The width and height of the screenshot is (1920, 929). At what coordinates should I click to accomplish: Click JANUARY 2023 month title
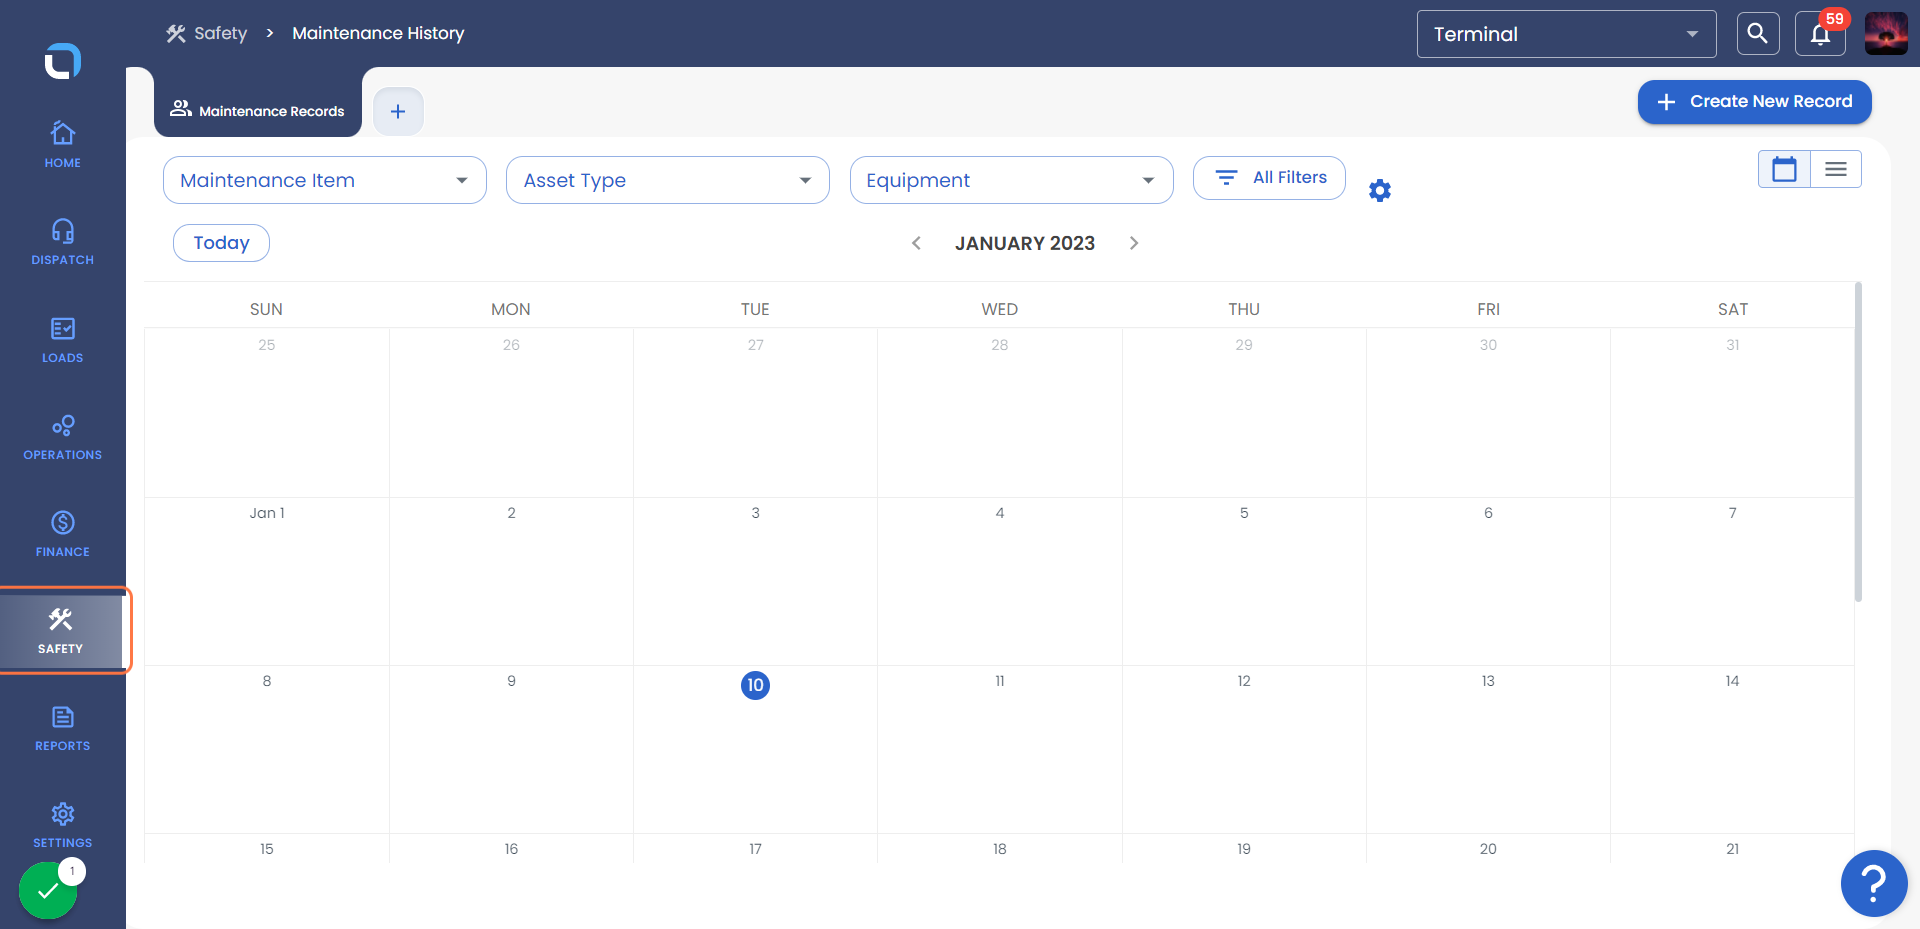pyautogui.click(x=1025, y=243)
